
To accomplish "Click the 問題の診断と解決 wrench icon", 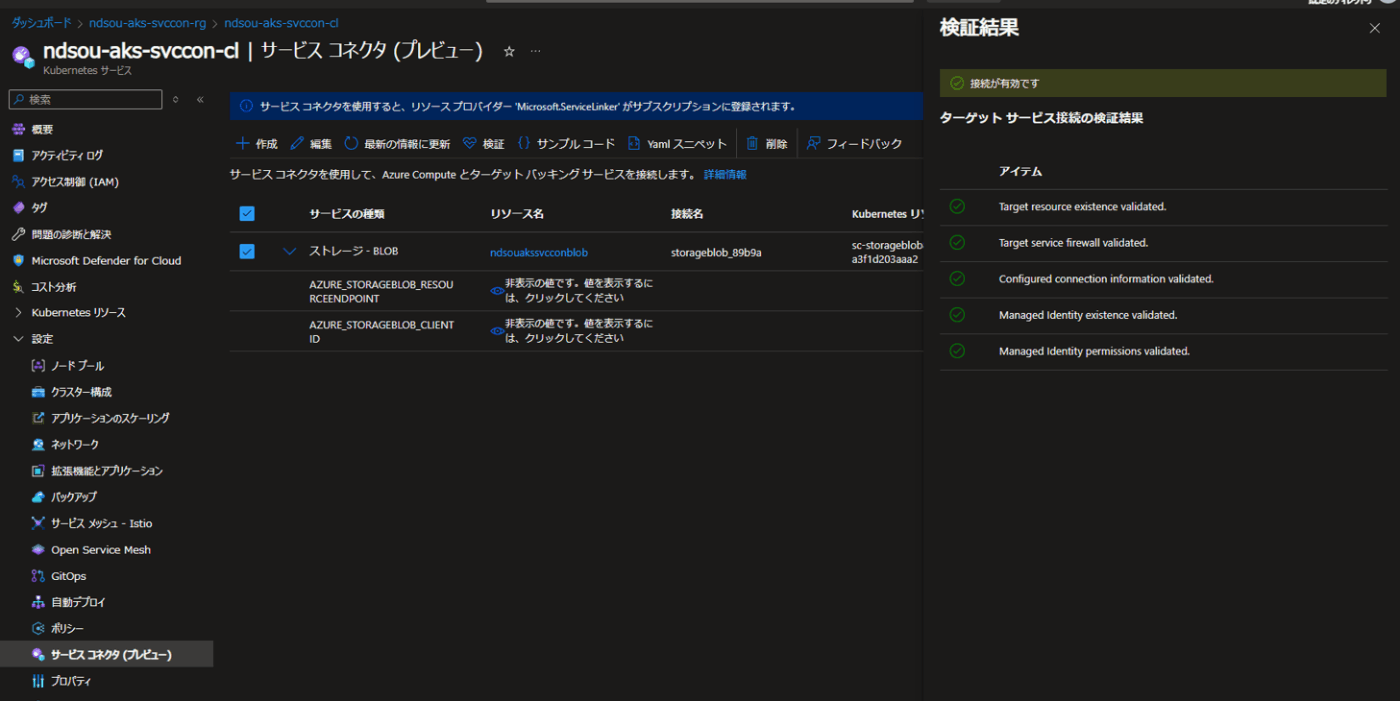I will tap(18, 234).
